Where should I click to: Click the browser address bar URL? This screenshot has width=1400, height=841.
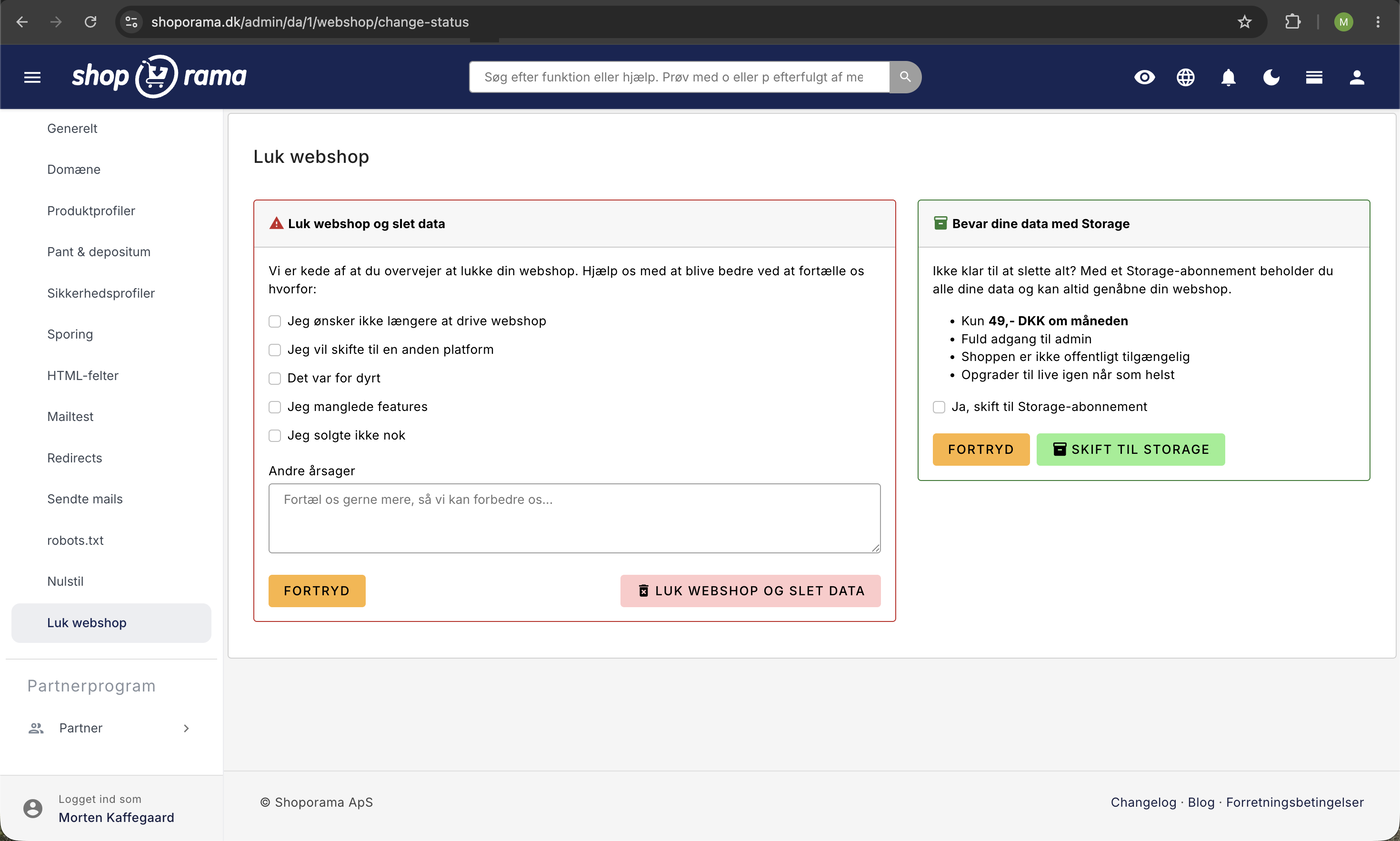coord(310,21)
